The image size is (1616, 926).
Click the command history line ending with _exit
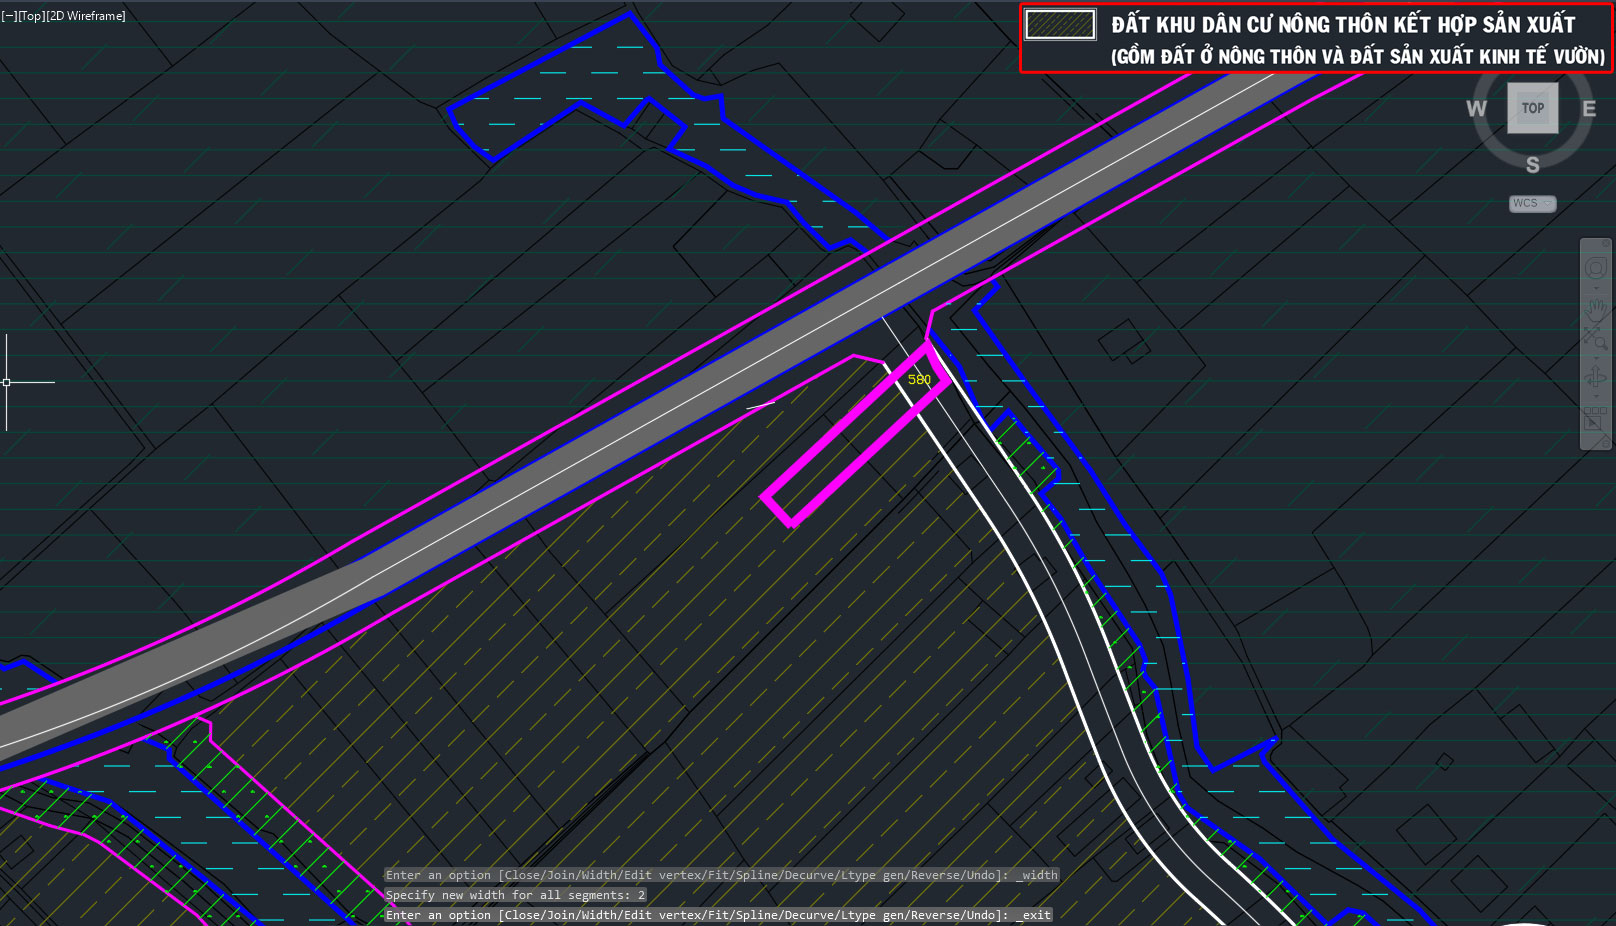pos(718,915)
